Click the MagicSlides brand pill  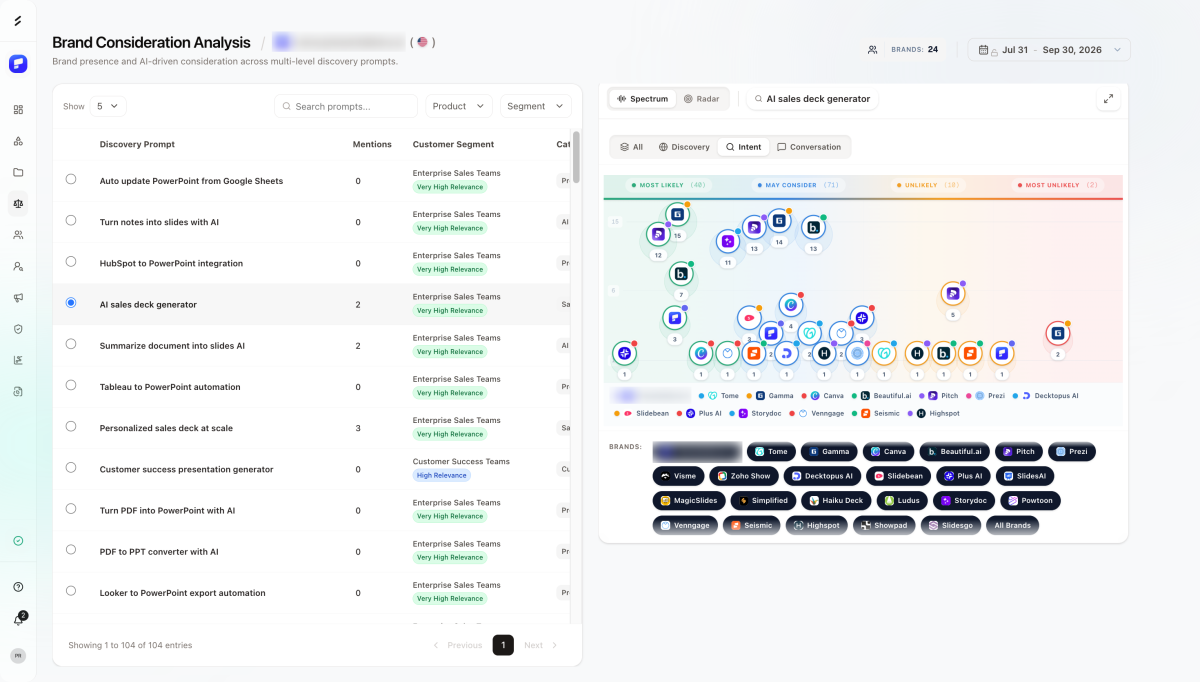pyautogui.click(x=688, y=500)
